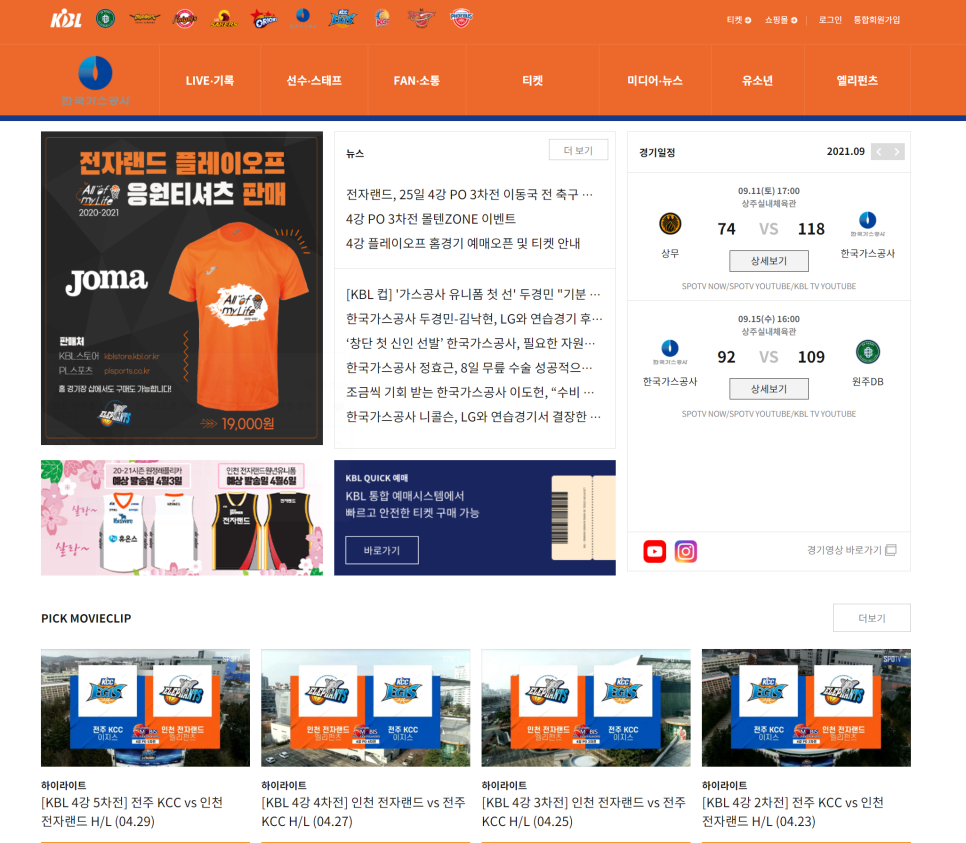Click the 원주DB emblem in schedule
Screen dimensions: 966x843
[868, 352]
